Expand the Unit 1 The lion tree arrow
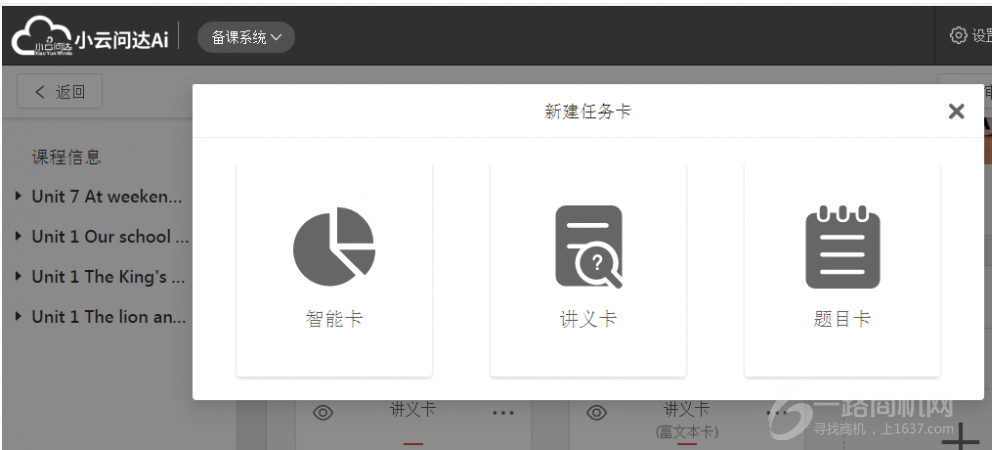 [18, 316]
